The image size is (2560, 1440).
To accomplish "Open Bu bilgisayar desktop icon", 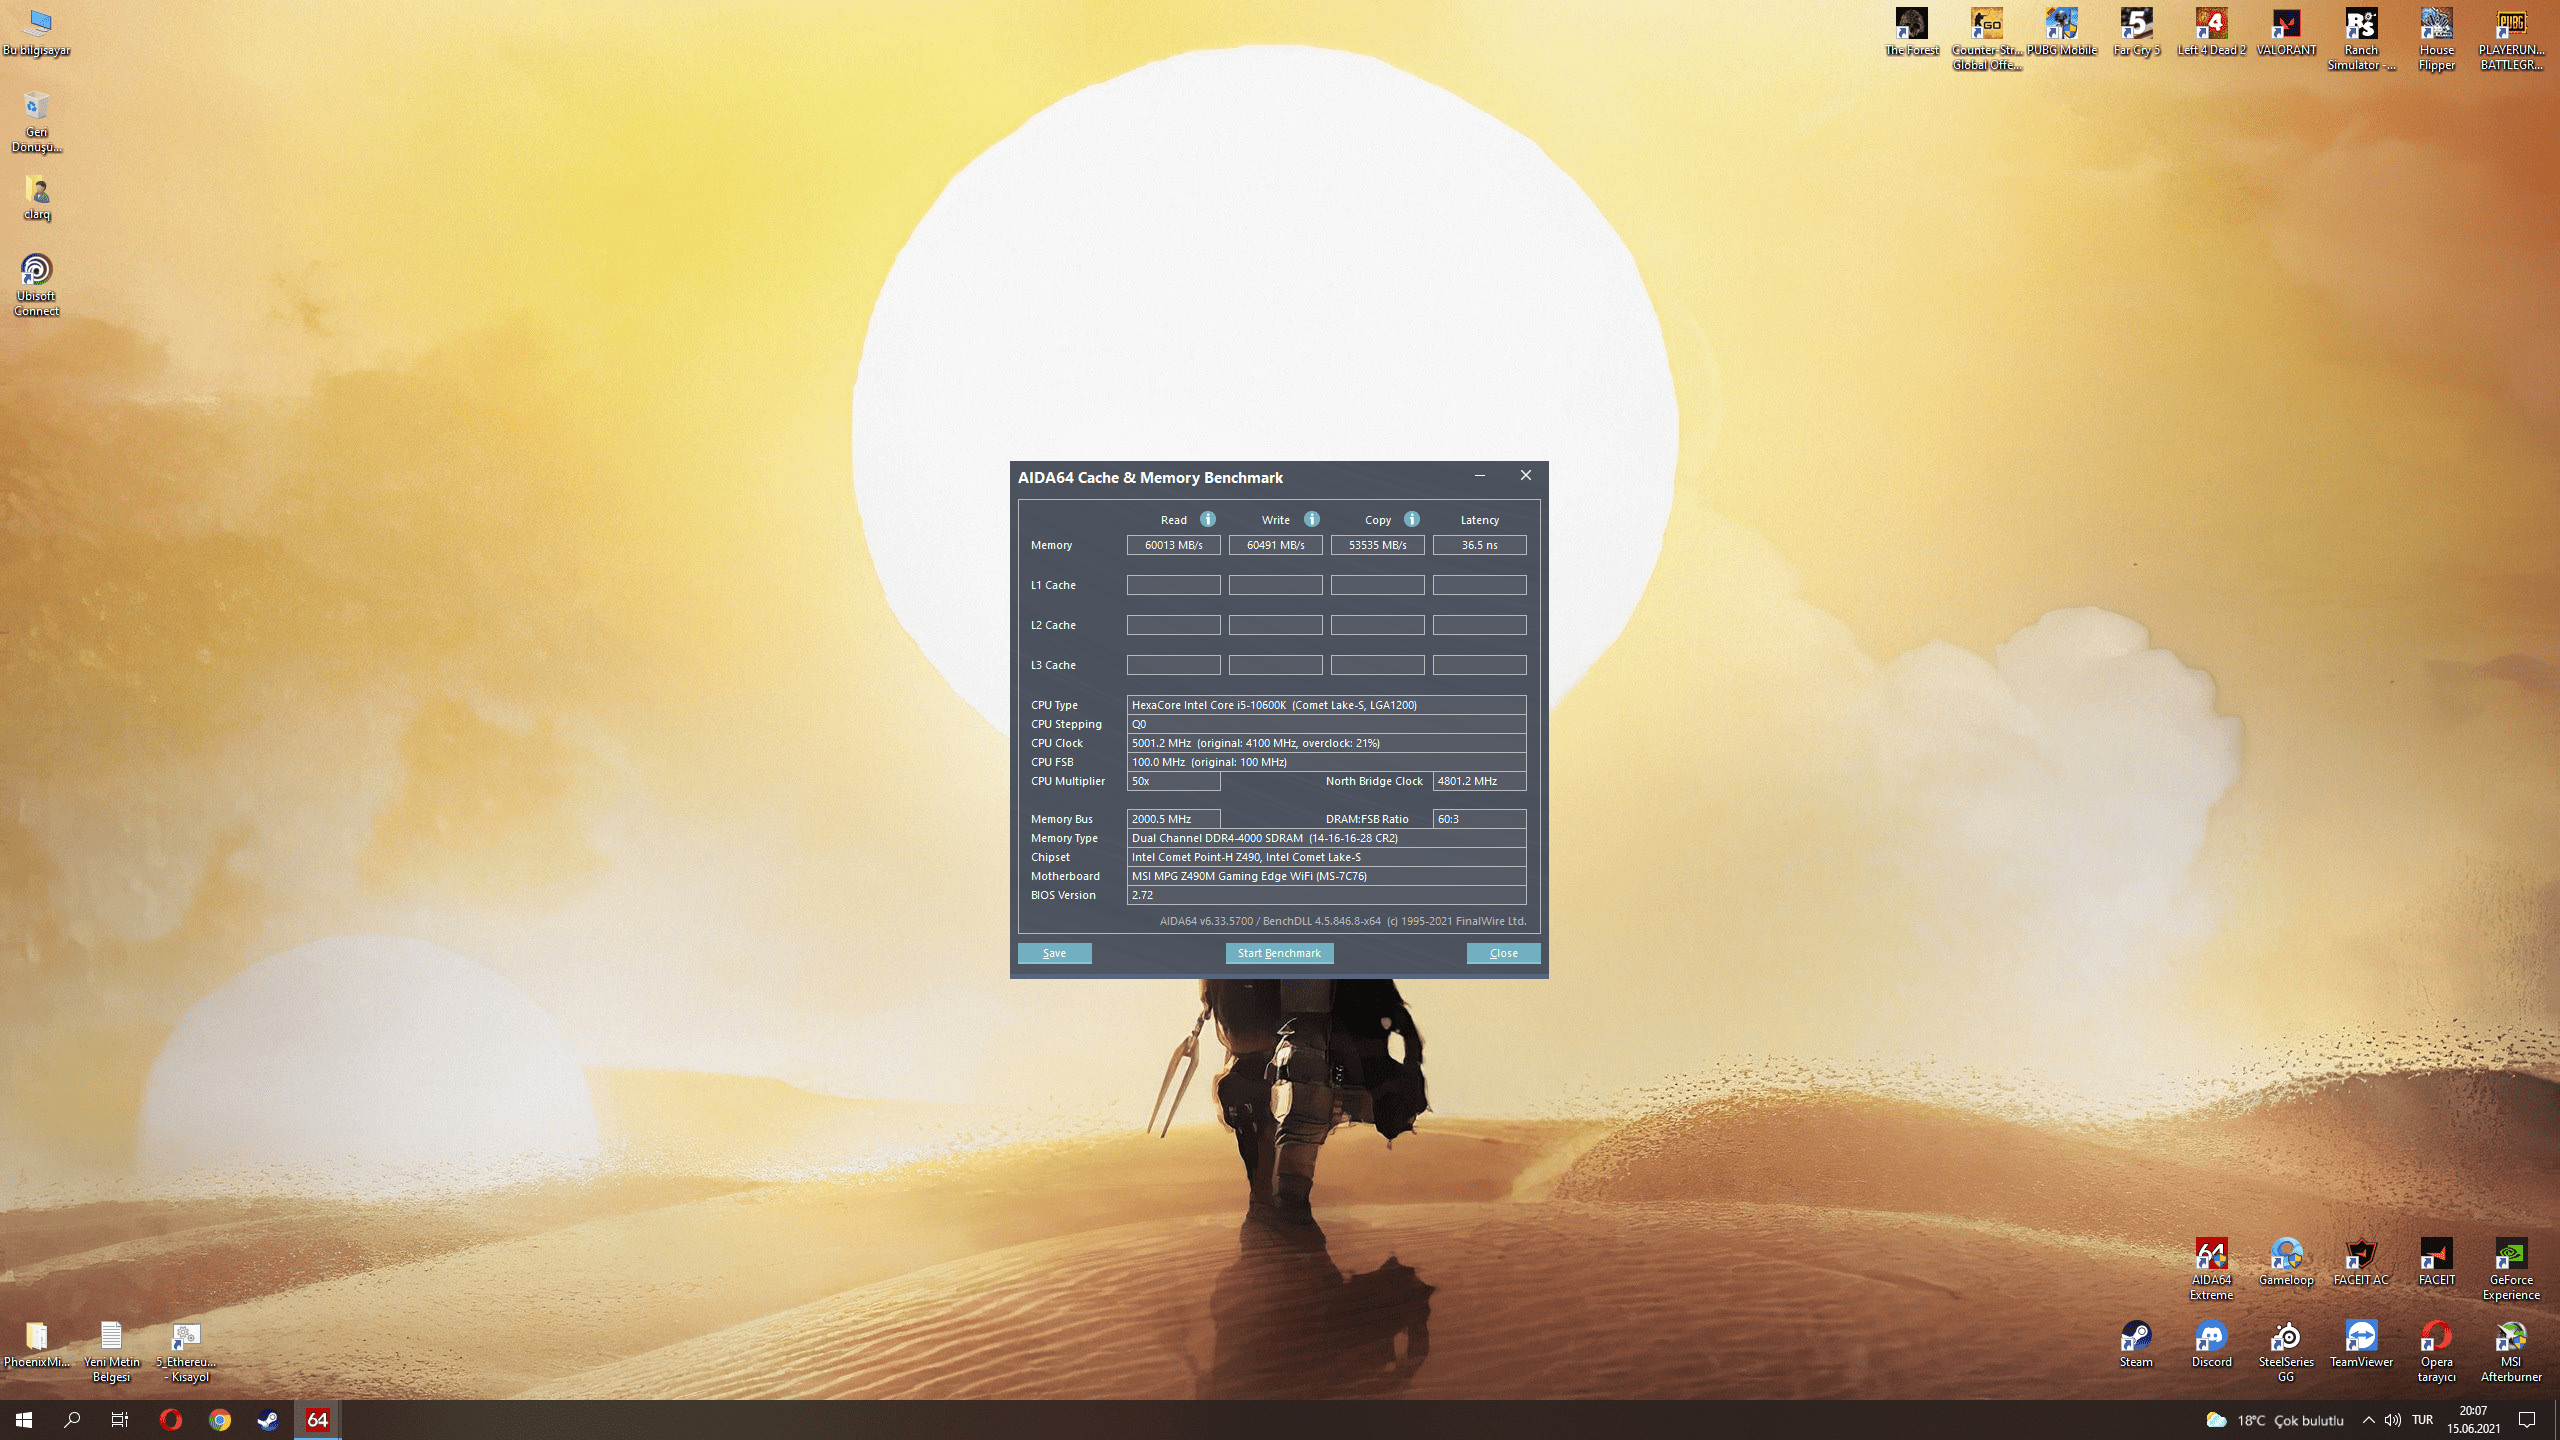I will 37,32.
